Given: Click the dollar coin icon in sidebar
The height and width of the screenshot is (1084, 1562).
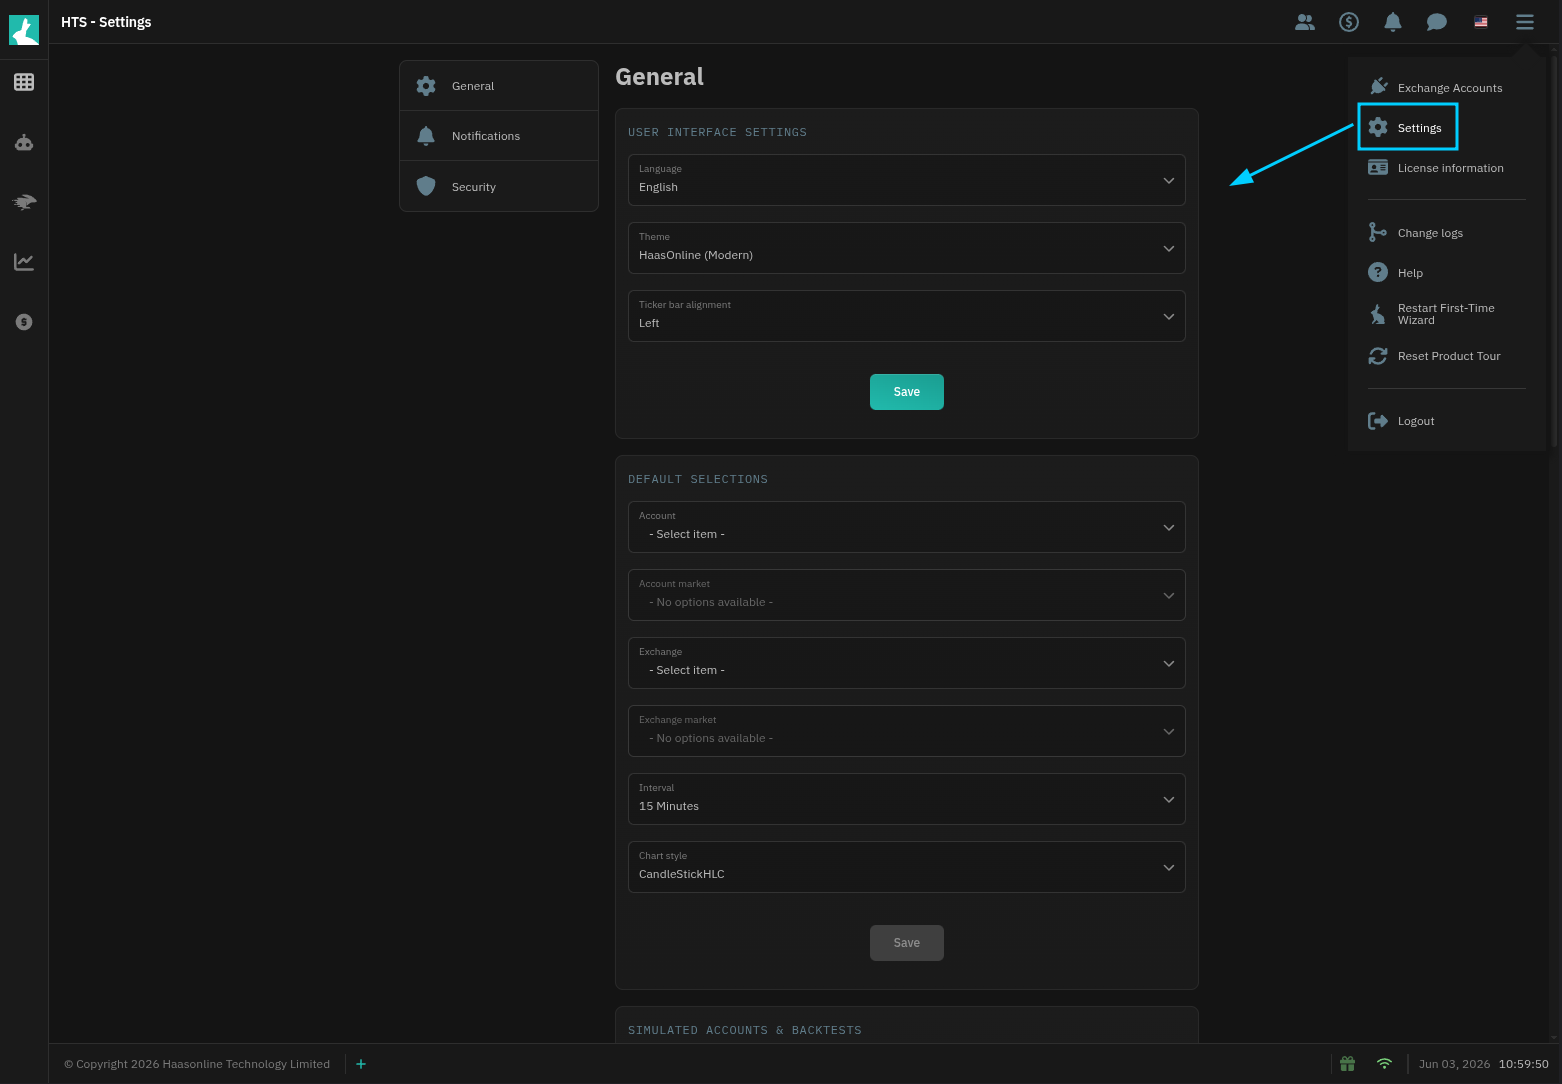Looking at the screenshot, I should point(24,322).
